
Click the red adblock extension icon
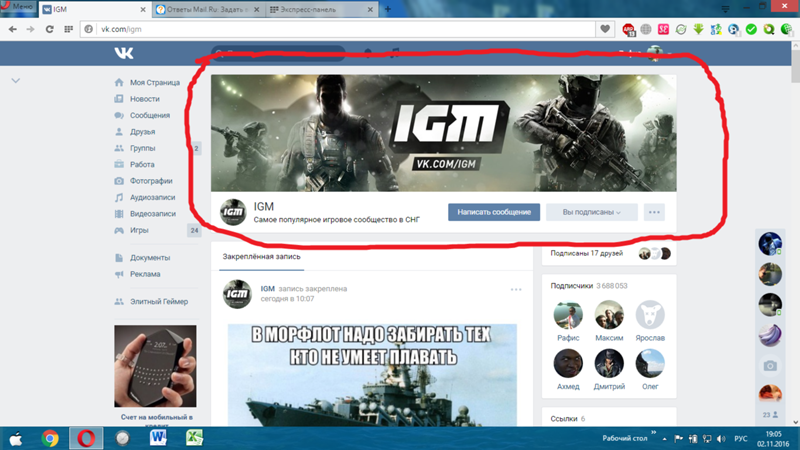628,30
